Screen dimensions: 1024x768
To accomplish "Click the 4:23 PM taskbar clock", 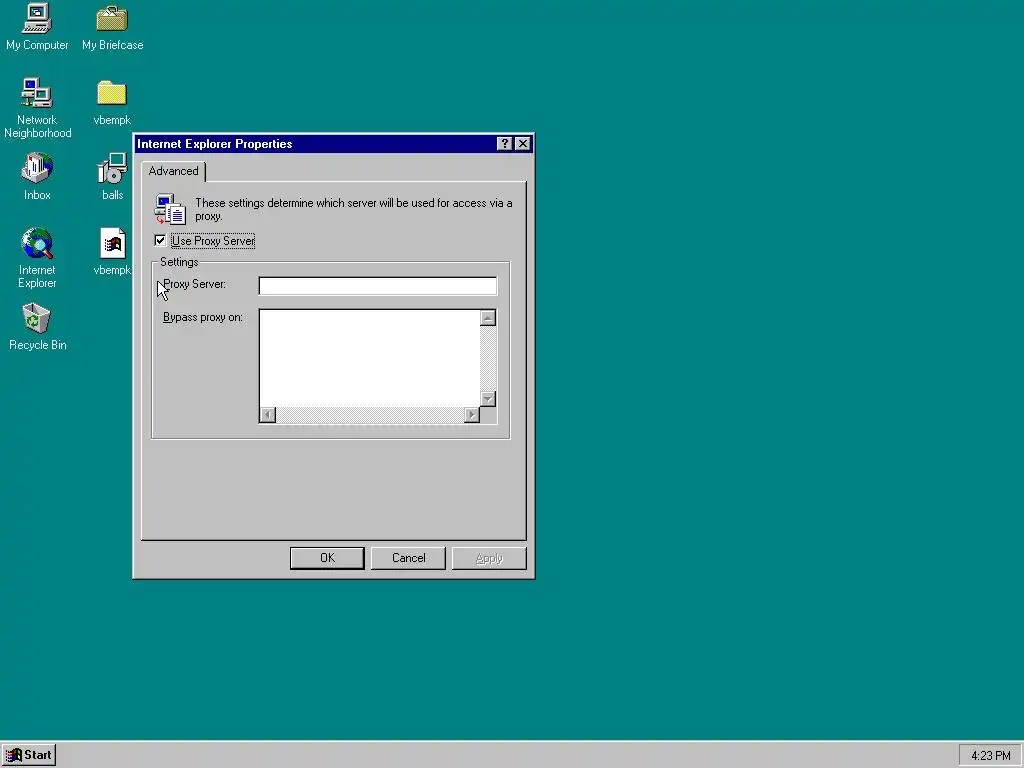I will click(991, 756).
